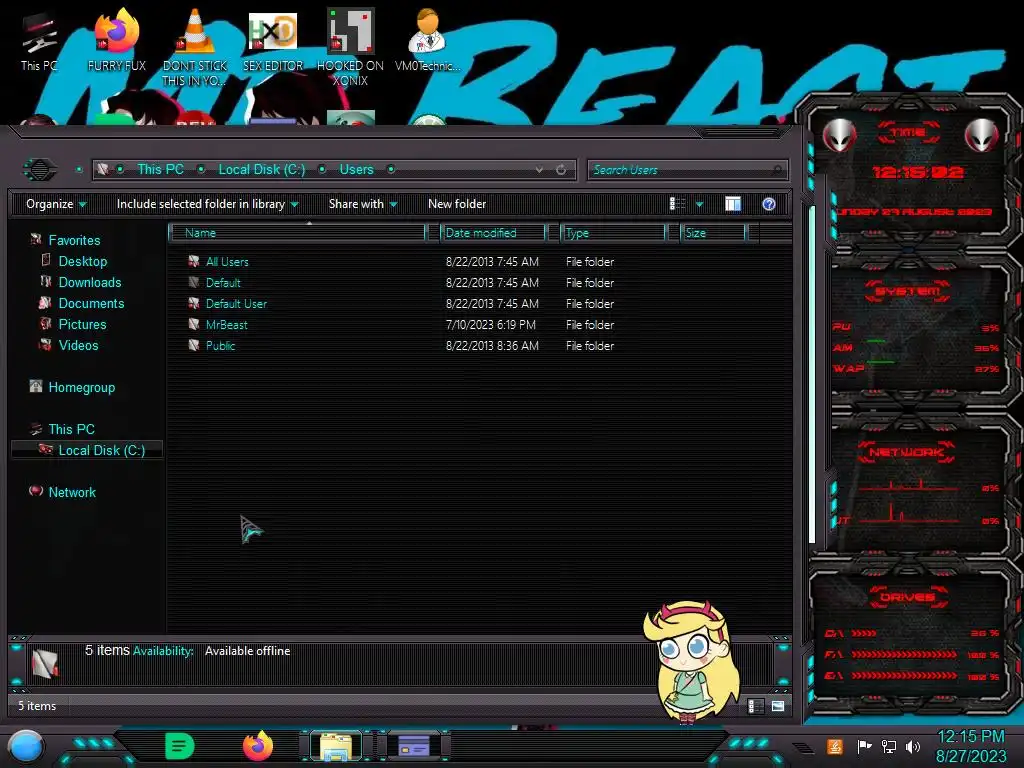
Task: Open the SEX EDITOR HxD shortcut
Action: click(273, 40)
